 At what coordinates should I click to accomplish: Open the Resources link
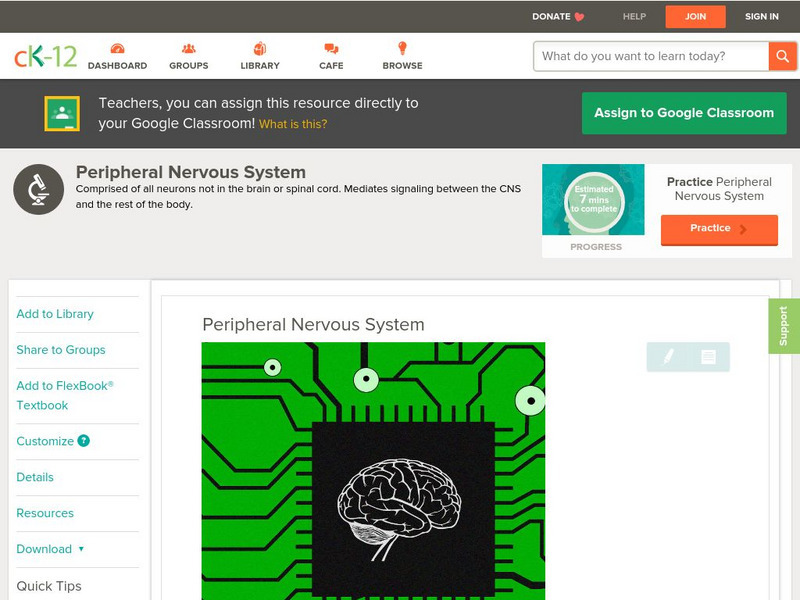[45, 513]
